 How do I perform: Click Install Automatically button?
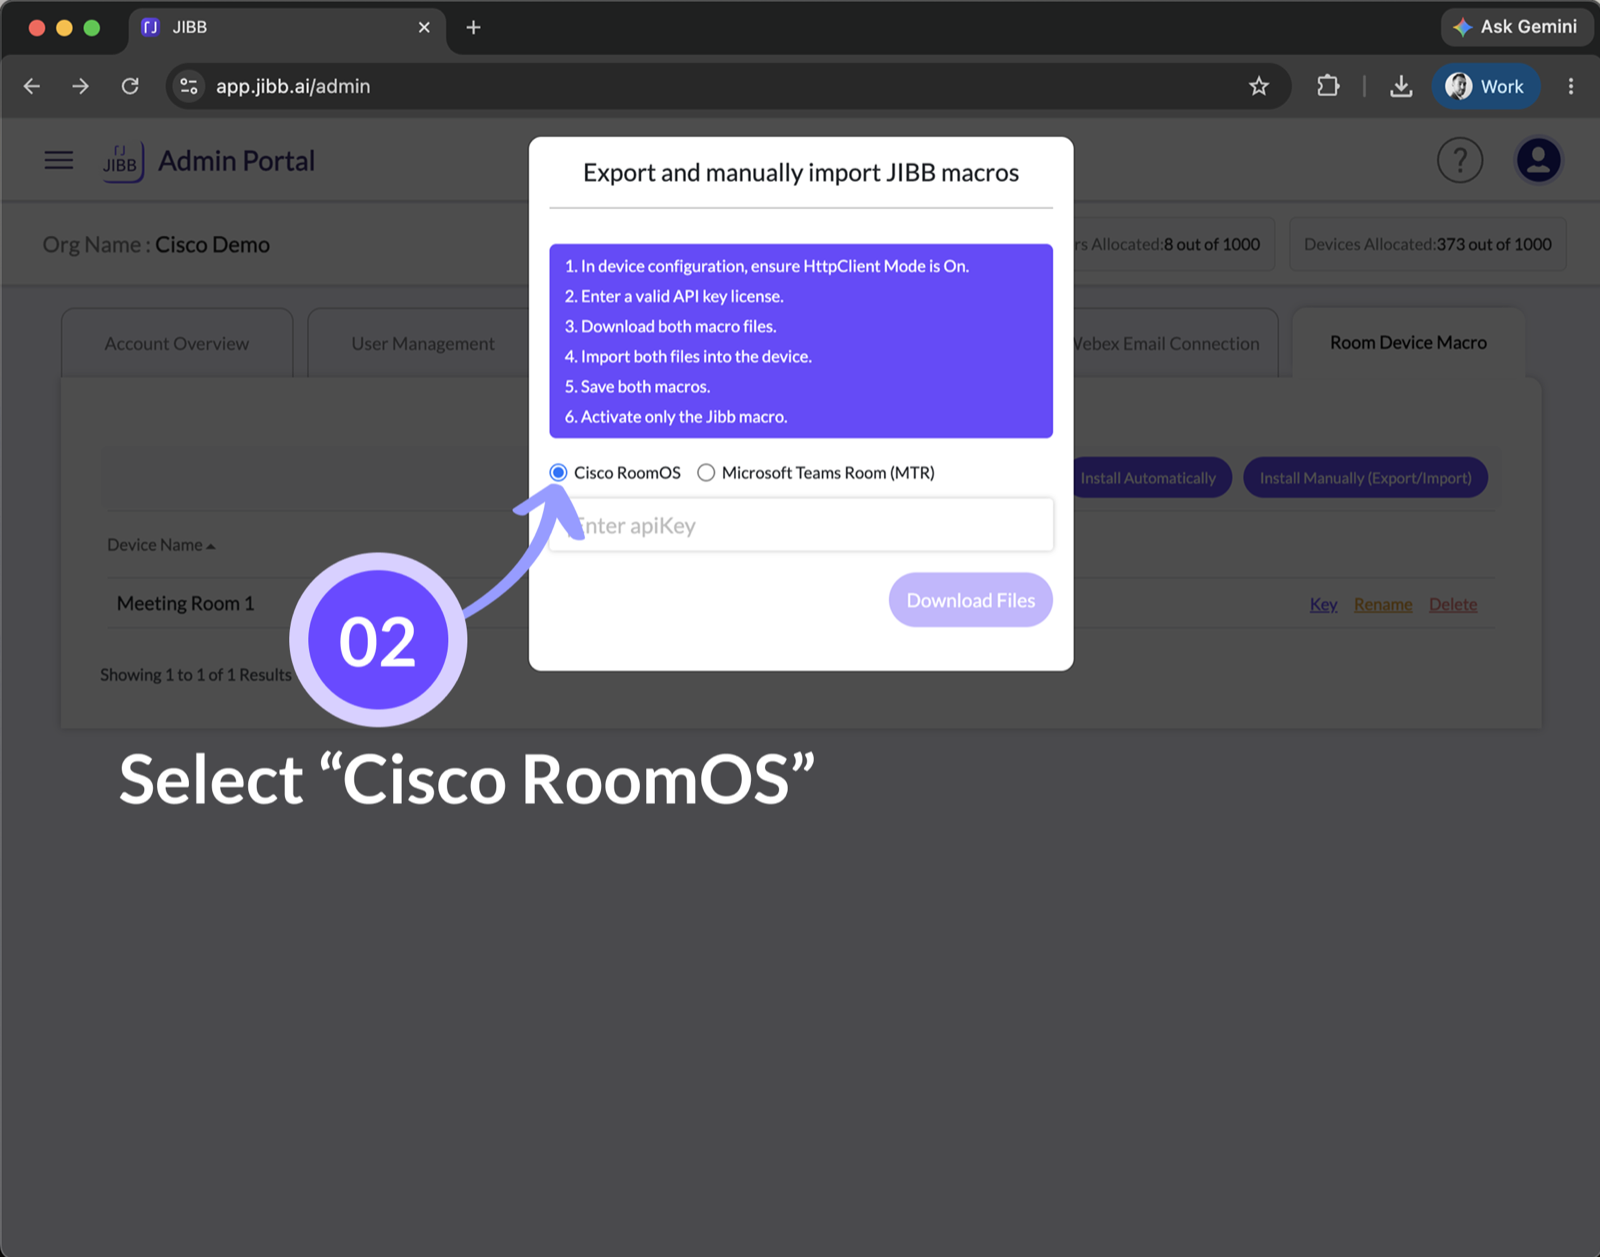pyautogui.click(x=1149, y=478)
